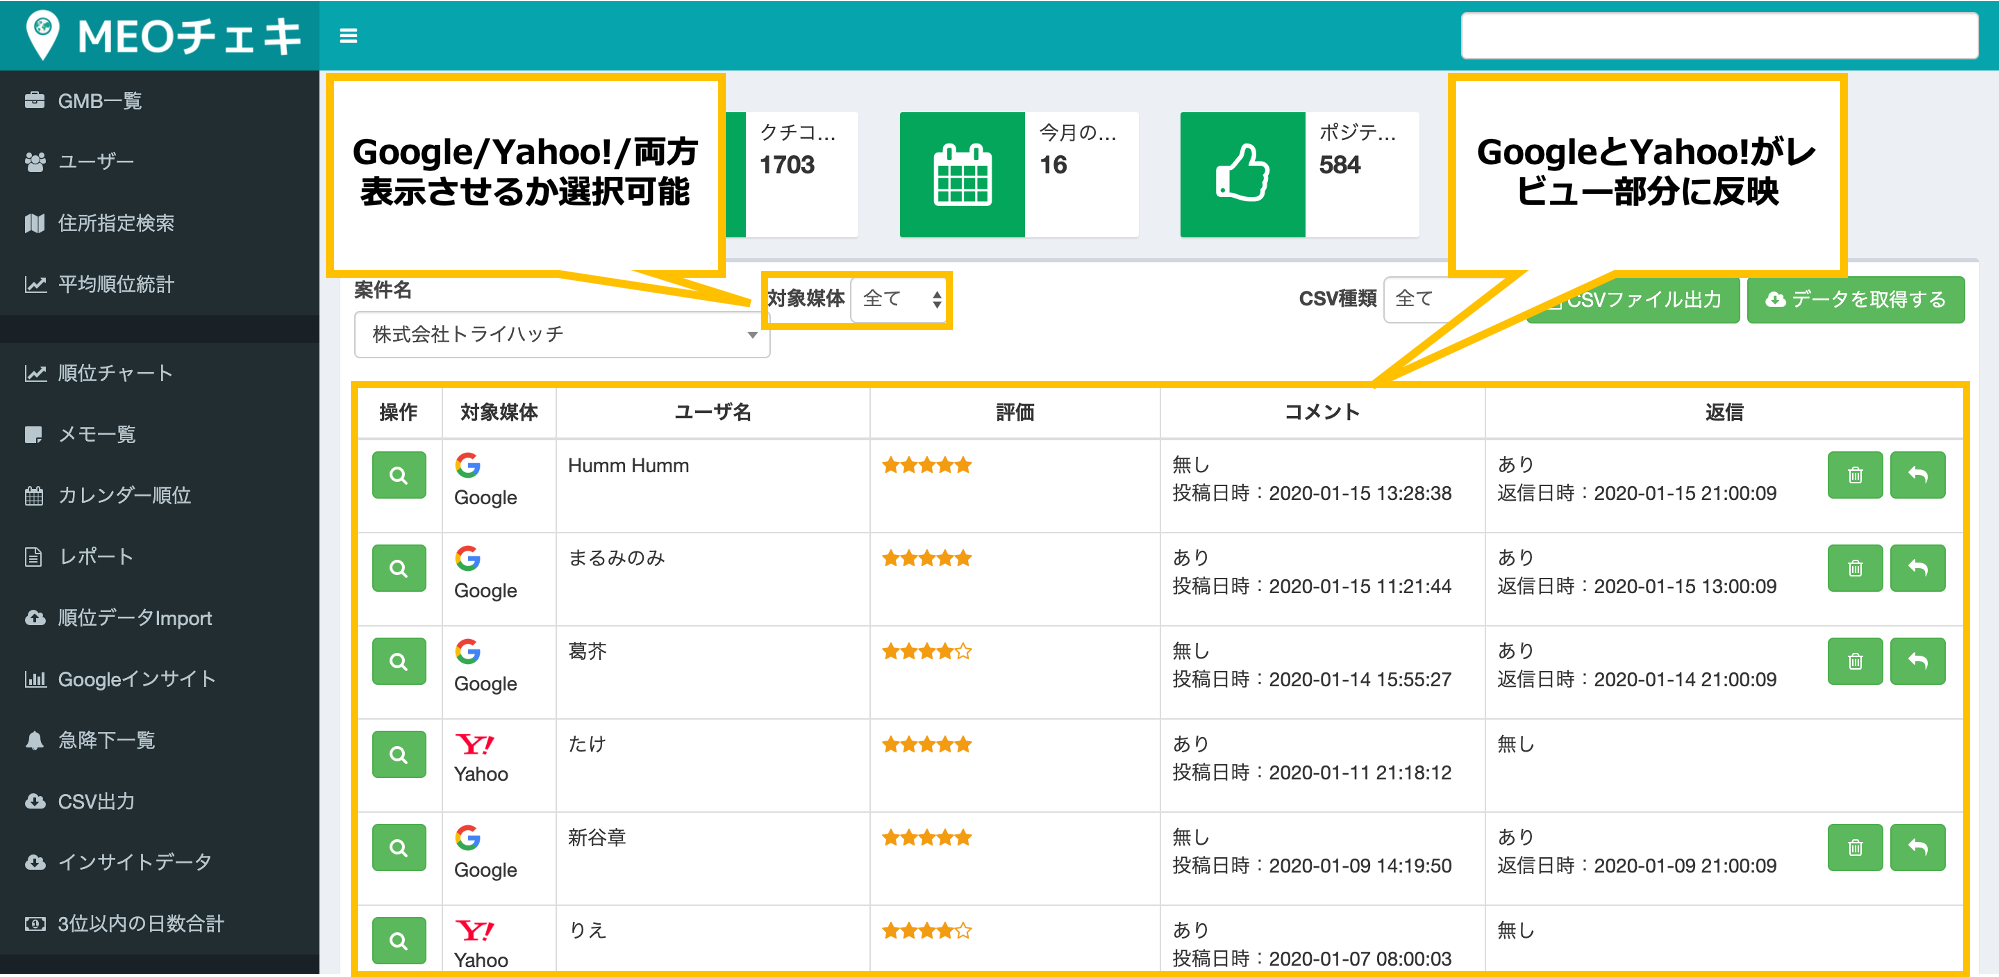Click star rating for りえ
This screenshot has width=1999, height=977.
pyautogui.click(x=927, y=930)
